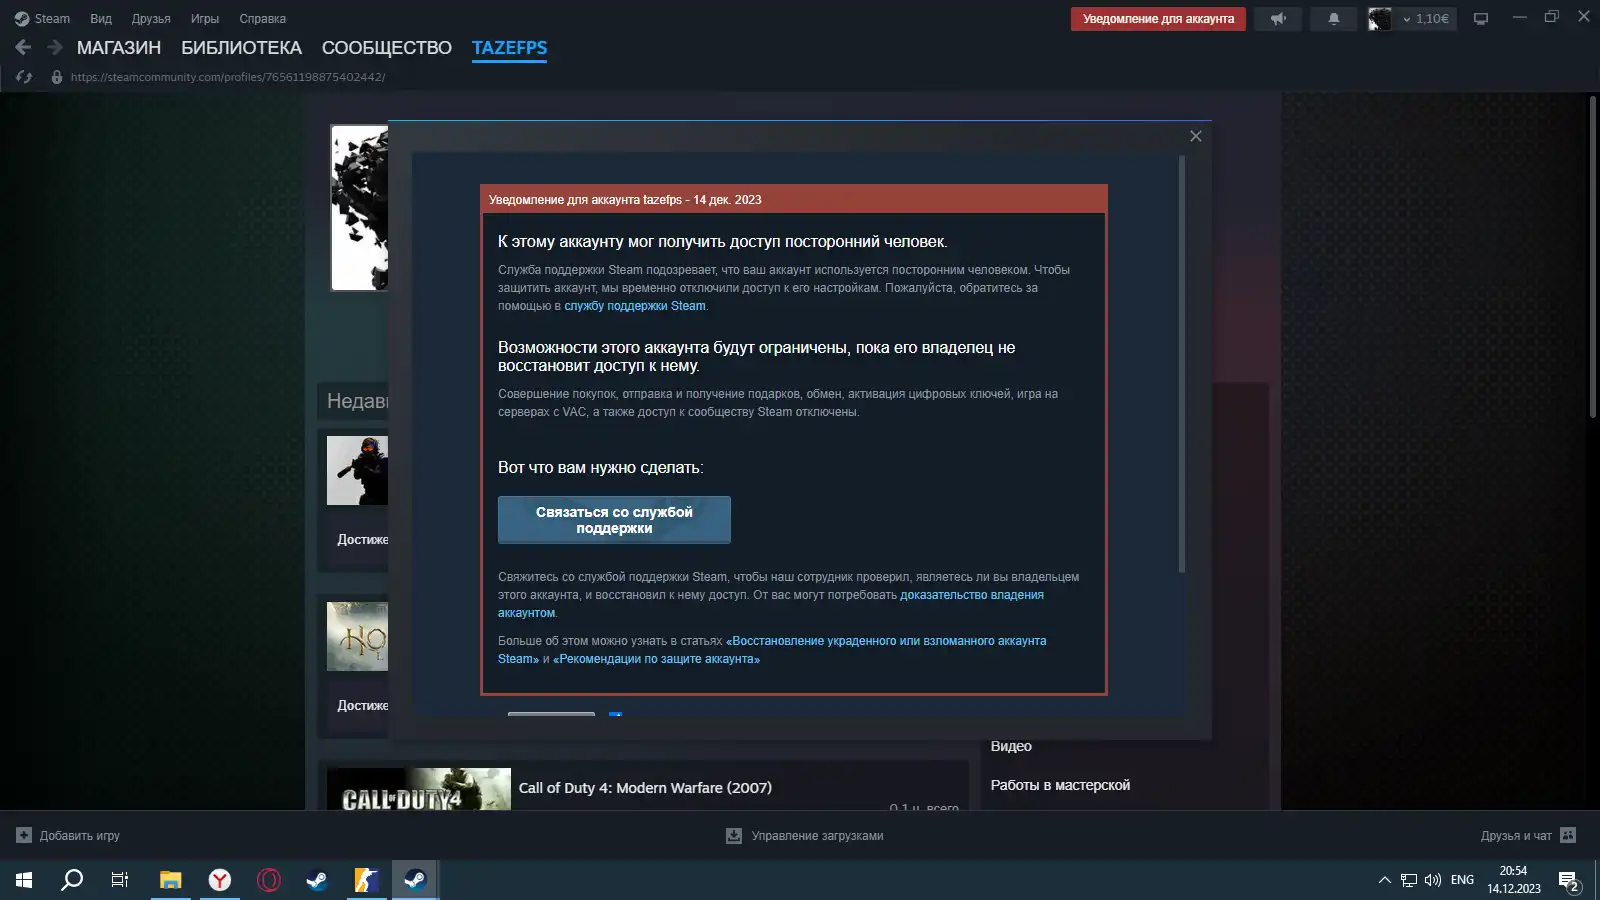
Task: Show hidden system tray icons
Action: tap(1384, 880)
